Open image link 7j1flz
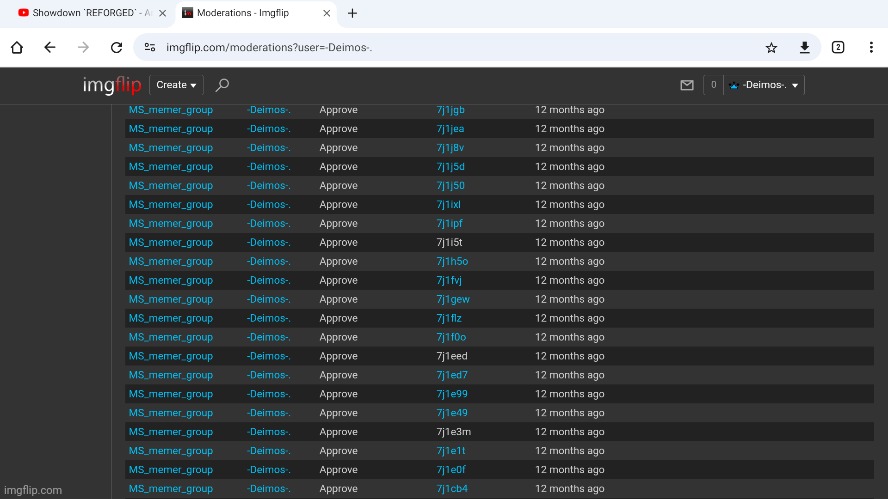The image size is (888, 499). point(449,318)
